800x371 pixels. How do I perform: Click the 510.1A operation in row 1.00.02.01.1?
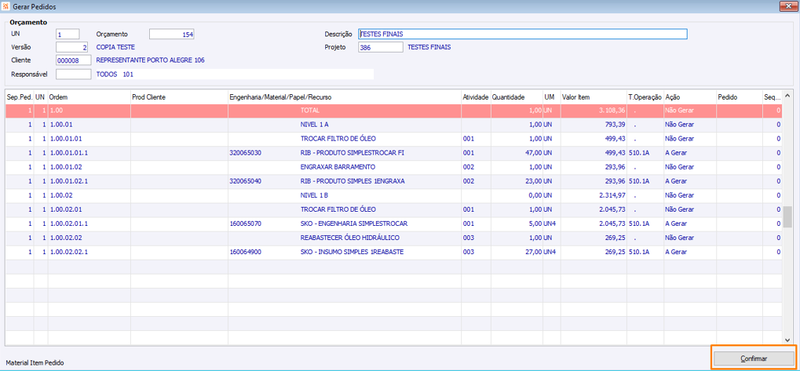pyautogui.click(x=645, y=224)
